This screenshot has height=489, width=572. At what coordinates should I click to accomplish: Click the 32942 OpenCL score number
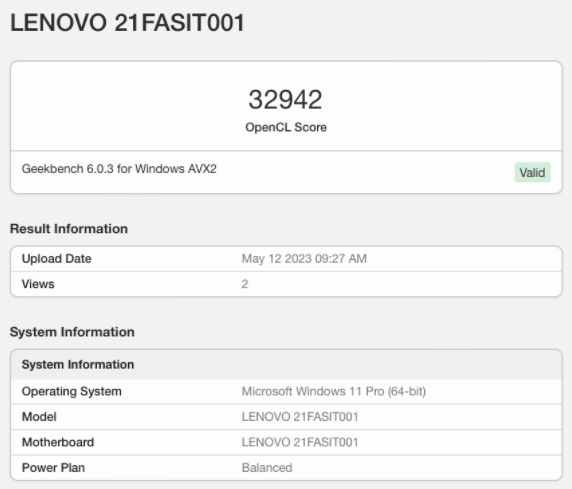point(286,100)
